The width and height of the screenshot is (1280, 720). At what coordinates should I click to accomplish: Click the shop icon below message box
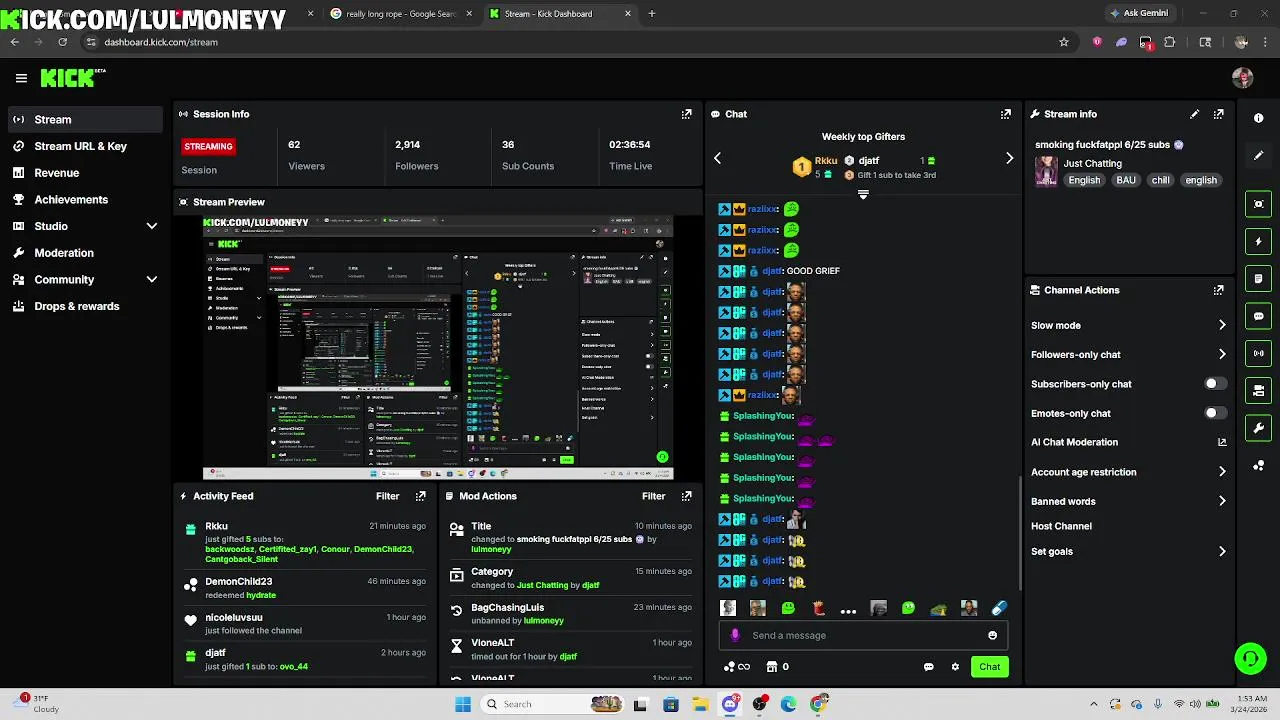click(772, 667)
